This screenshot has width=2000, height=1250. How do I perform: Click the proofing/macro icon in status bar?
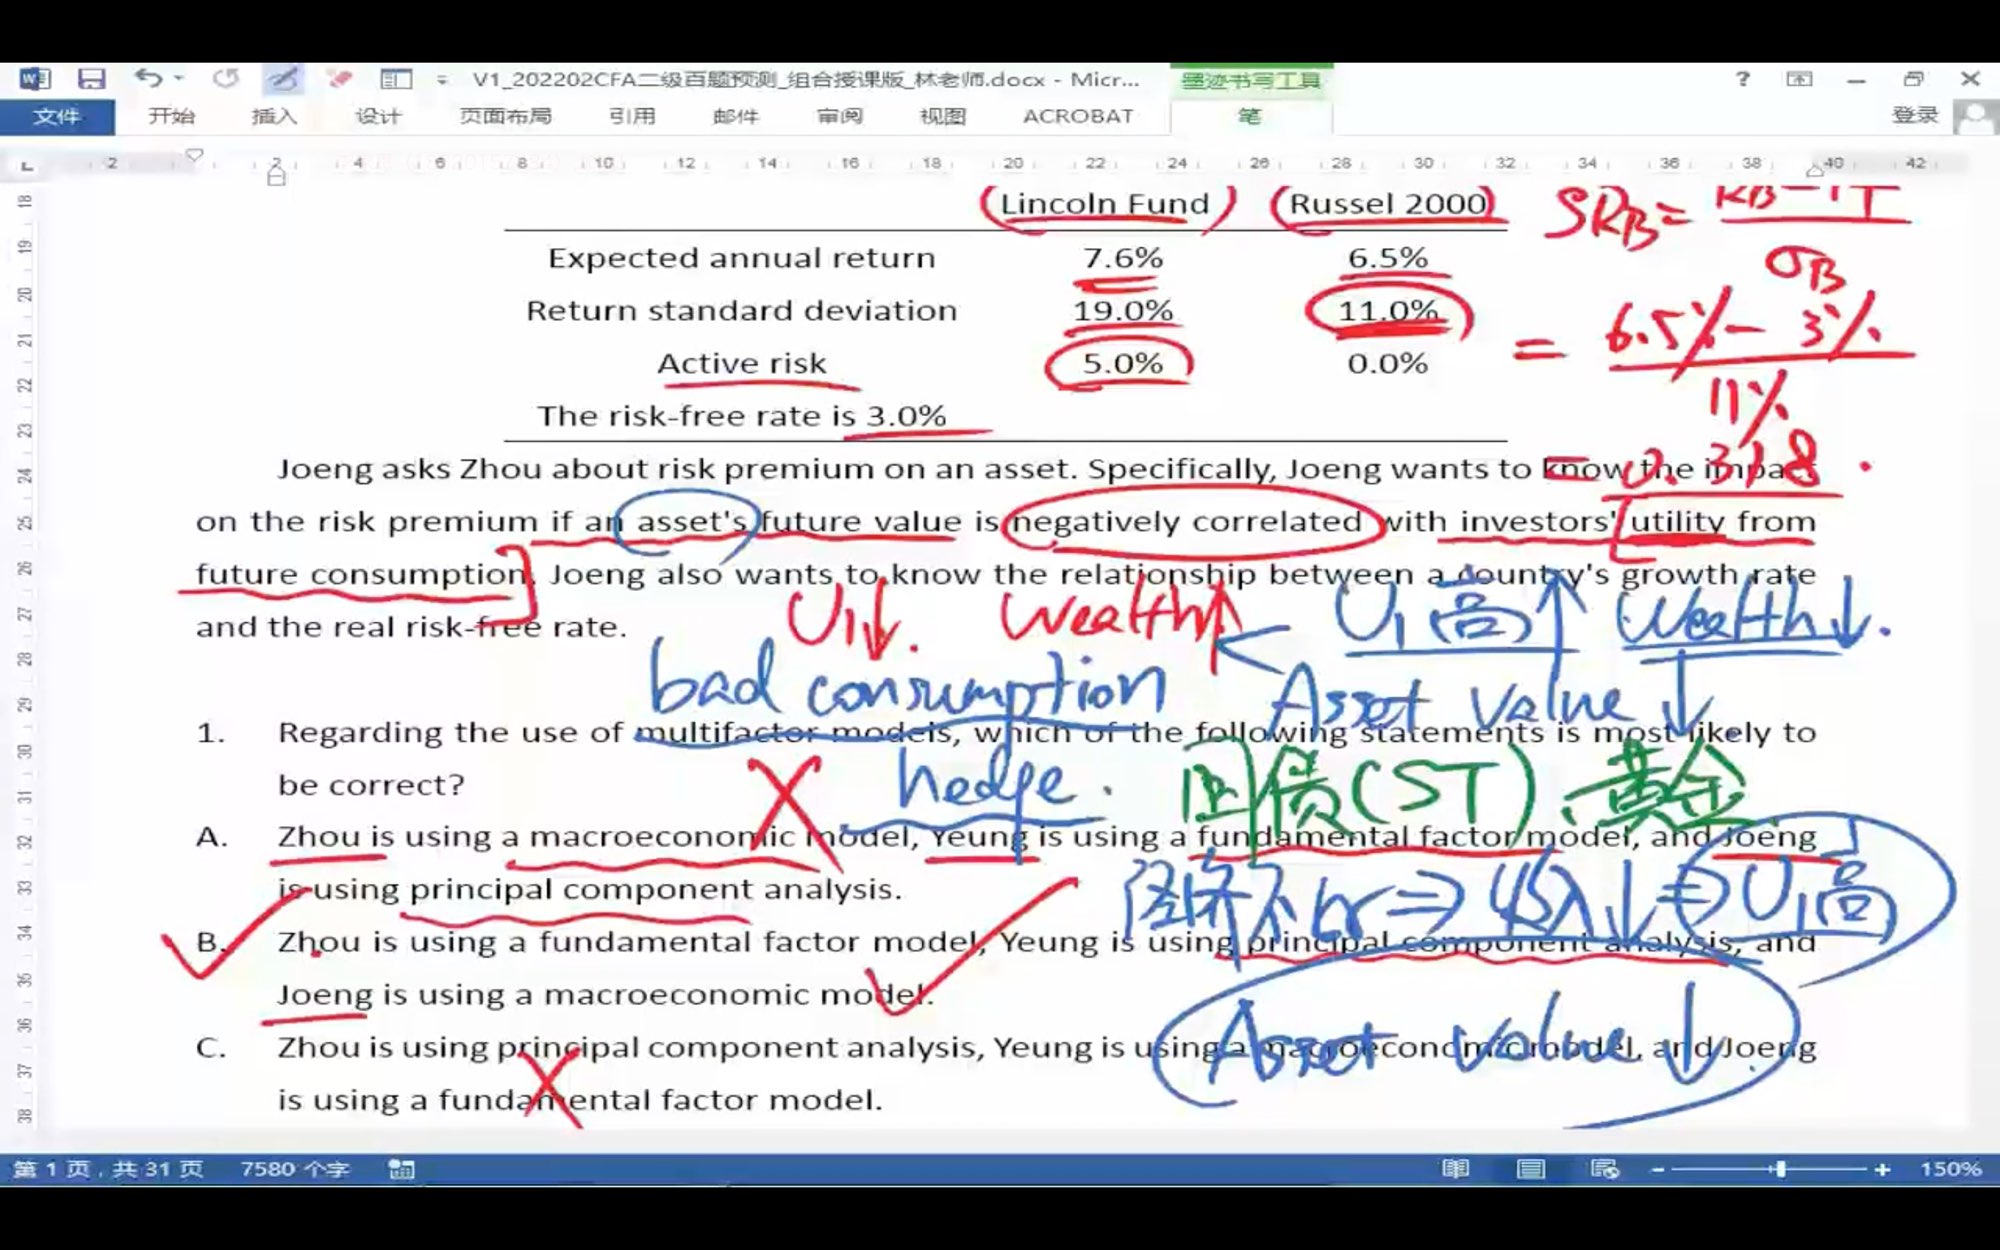pos(402,1169)
